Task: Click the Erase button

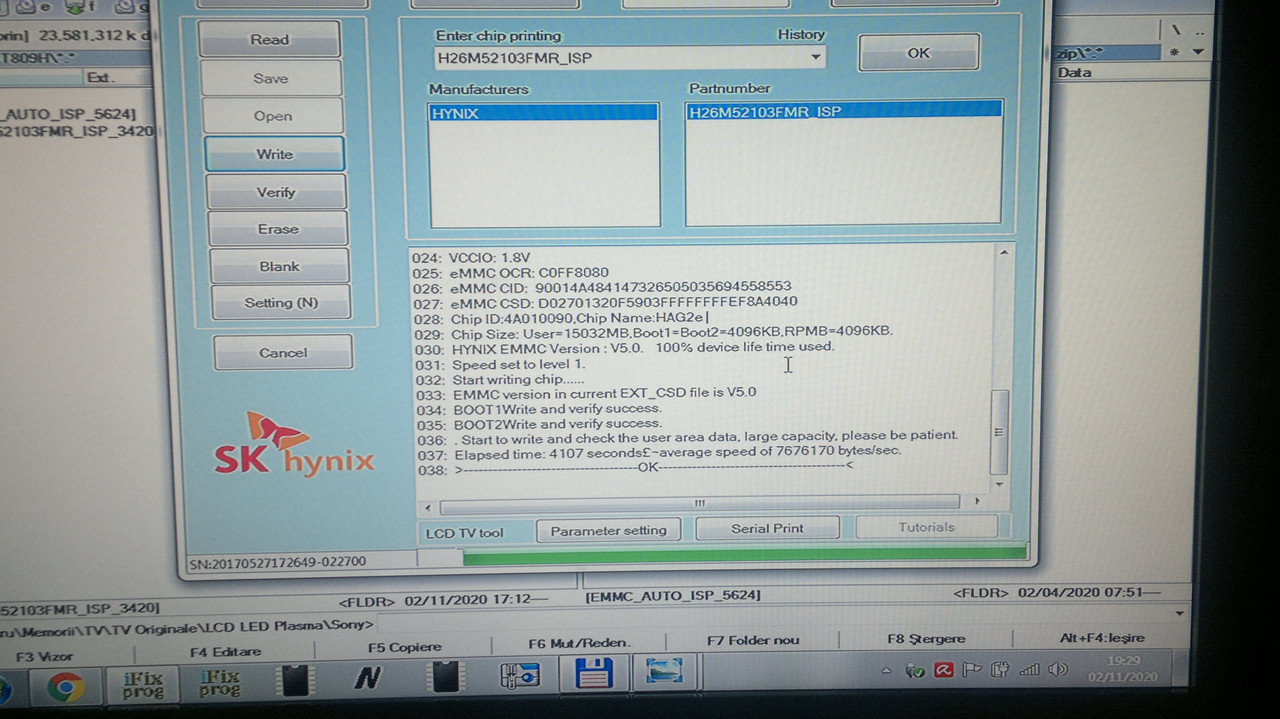Action: [278, 229]
